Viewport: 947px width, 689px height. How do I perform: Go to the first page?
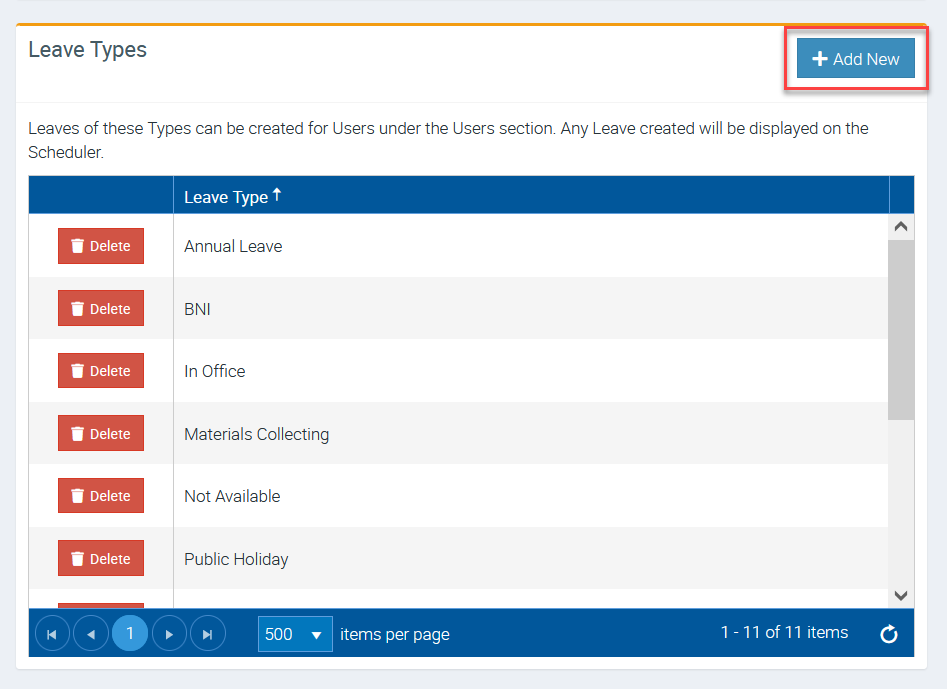[x=53, y=634]
